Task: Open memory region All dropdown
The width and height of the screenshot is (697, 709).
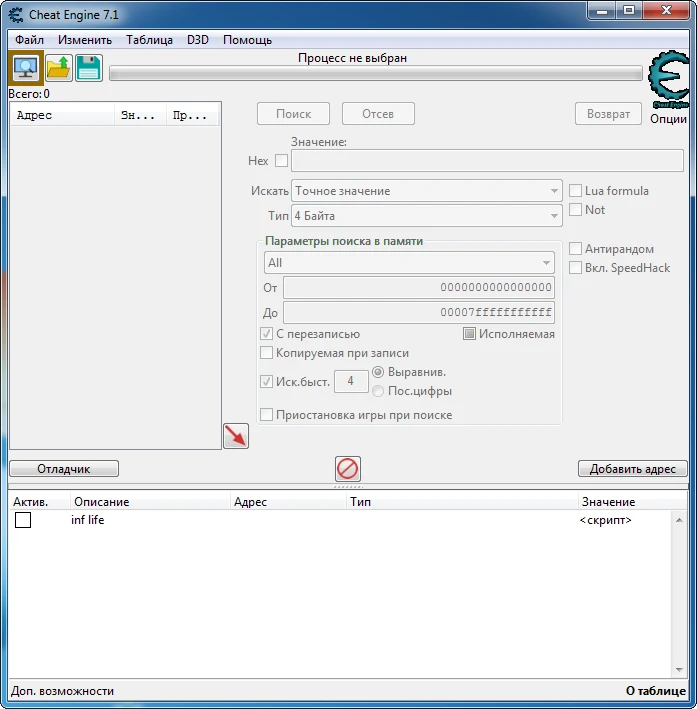Action: coord(409,263)
